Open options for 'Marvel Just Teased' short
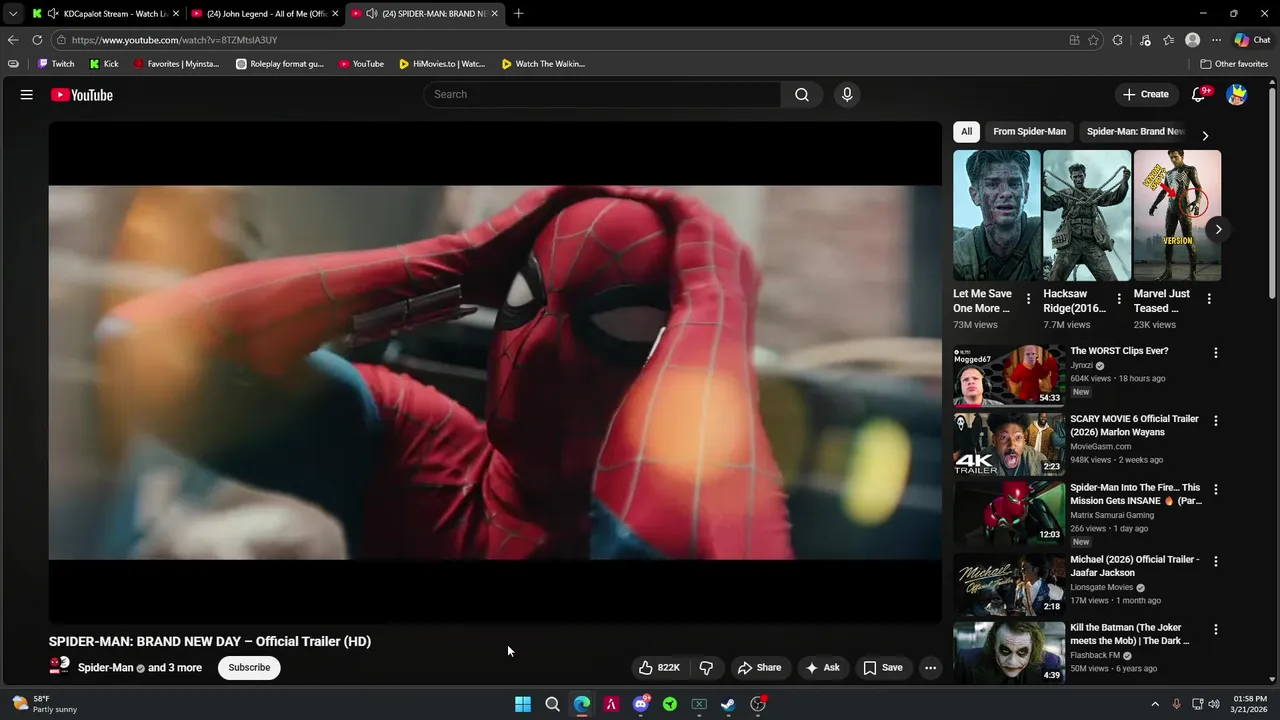 click(x=1209, y=299)
